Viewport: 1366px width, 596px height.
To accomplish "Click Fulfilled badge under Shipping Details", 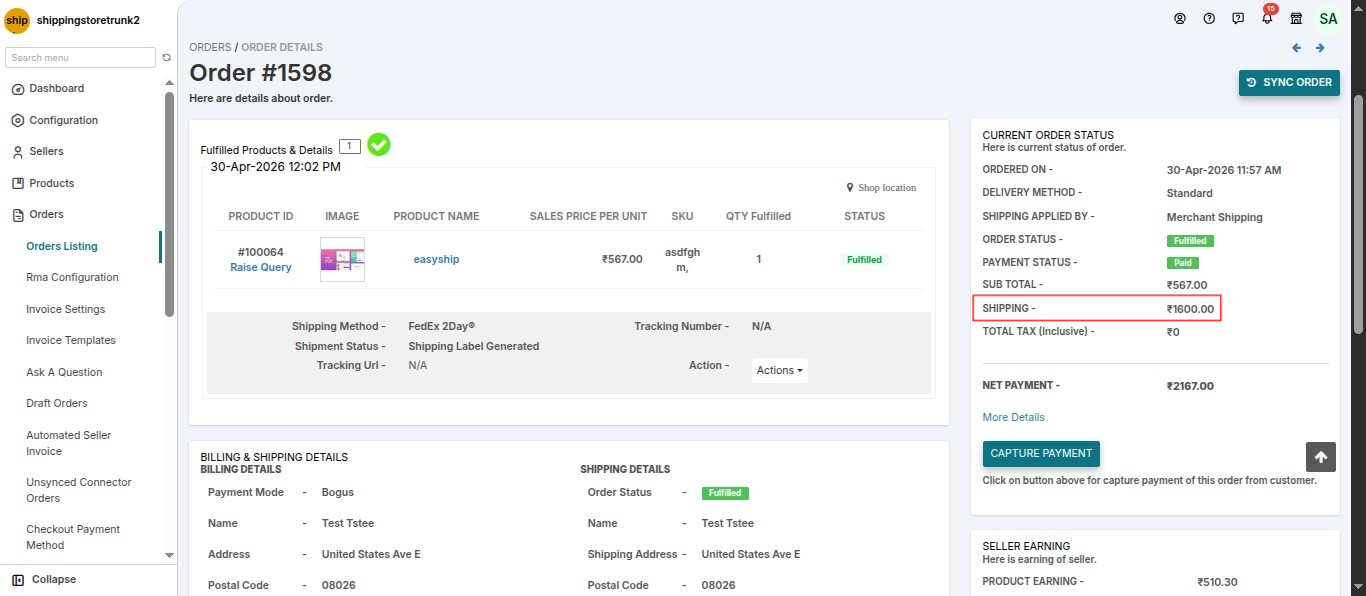I will (x=725, y=493).
